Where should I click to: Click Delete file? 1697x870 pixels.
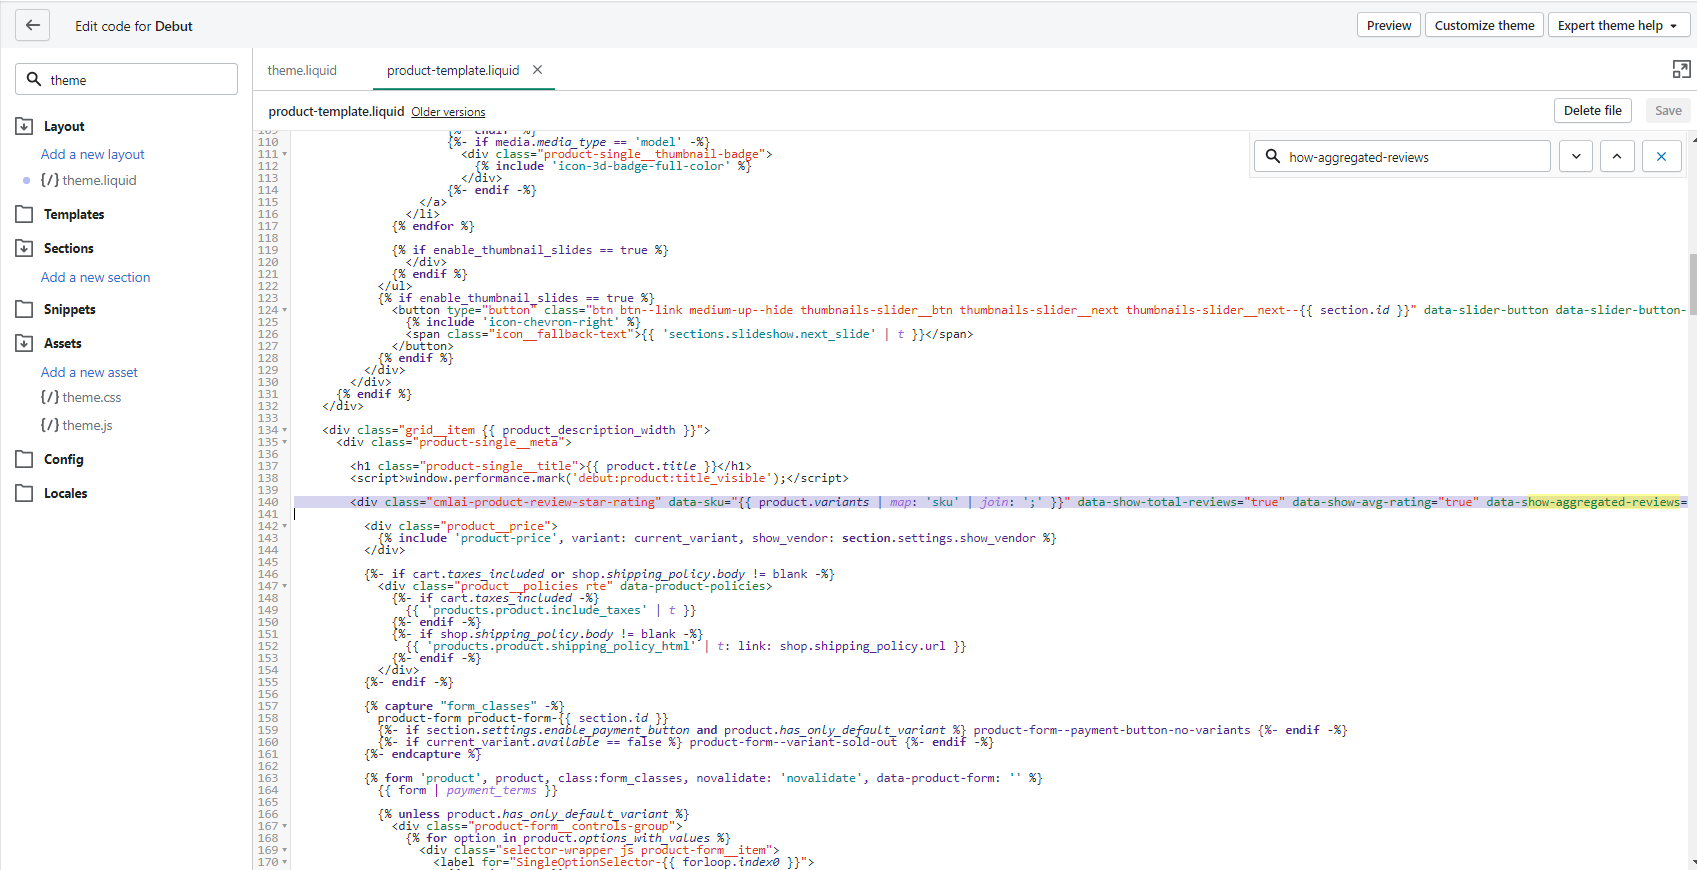point(1592,110)
